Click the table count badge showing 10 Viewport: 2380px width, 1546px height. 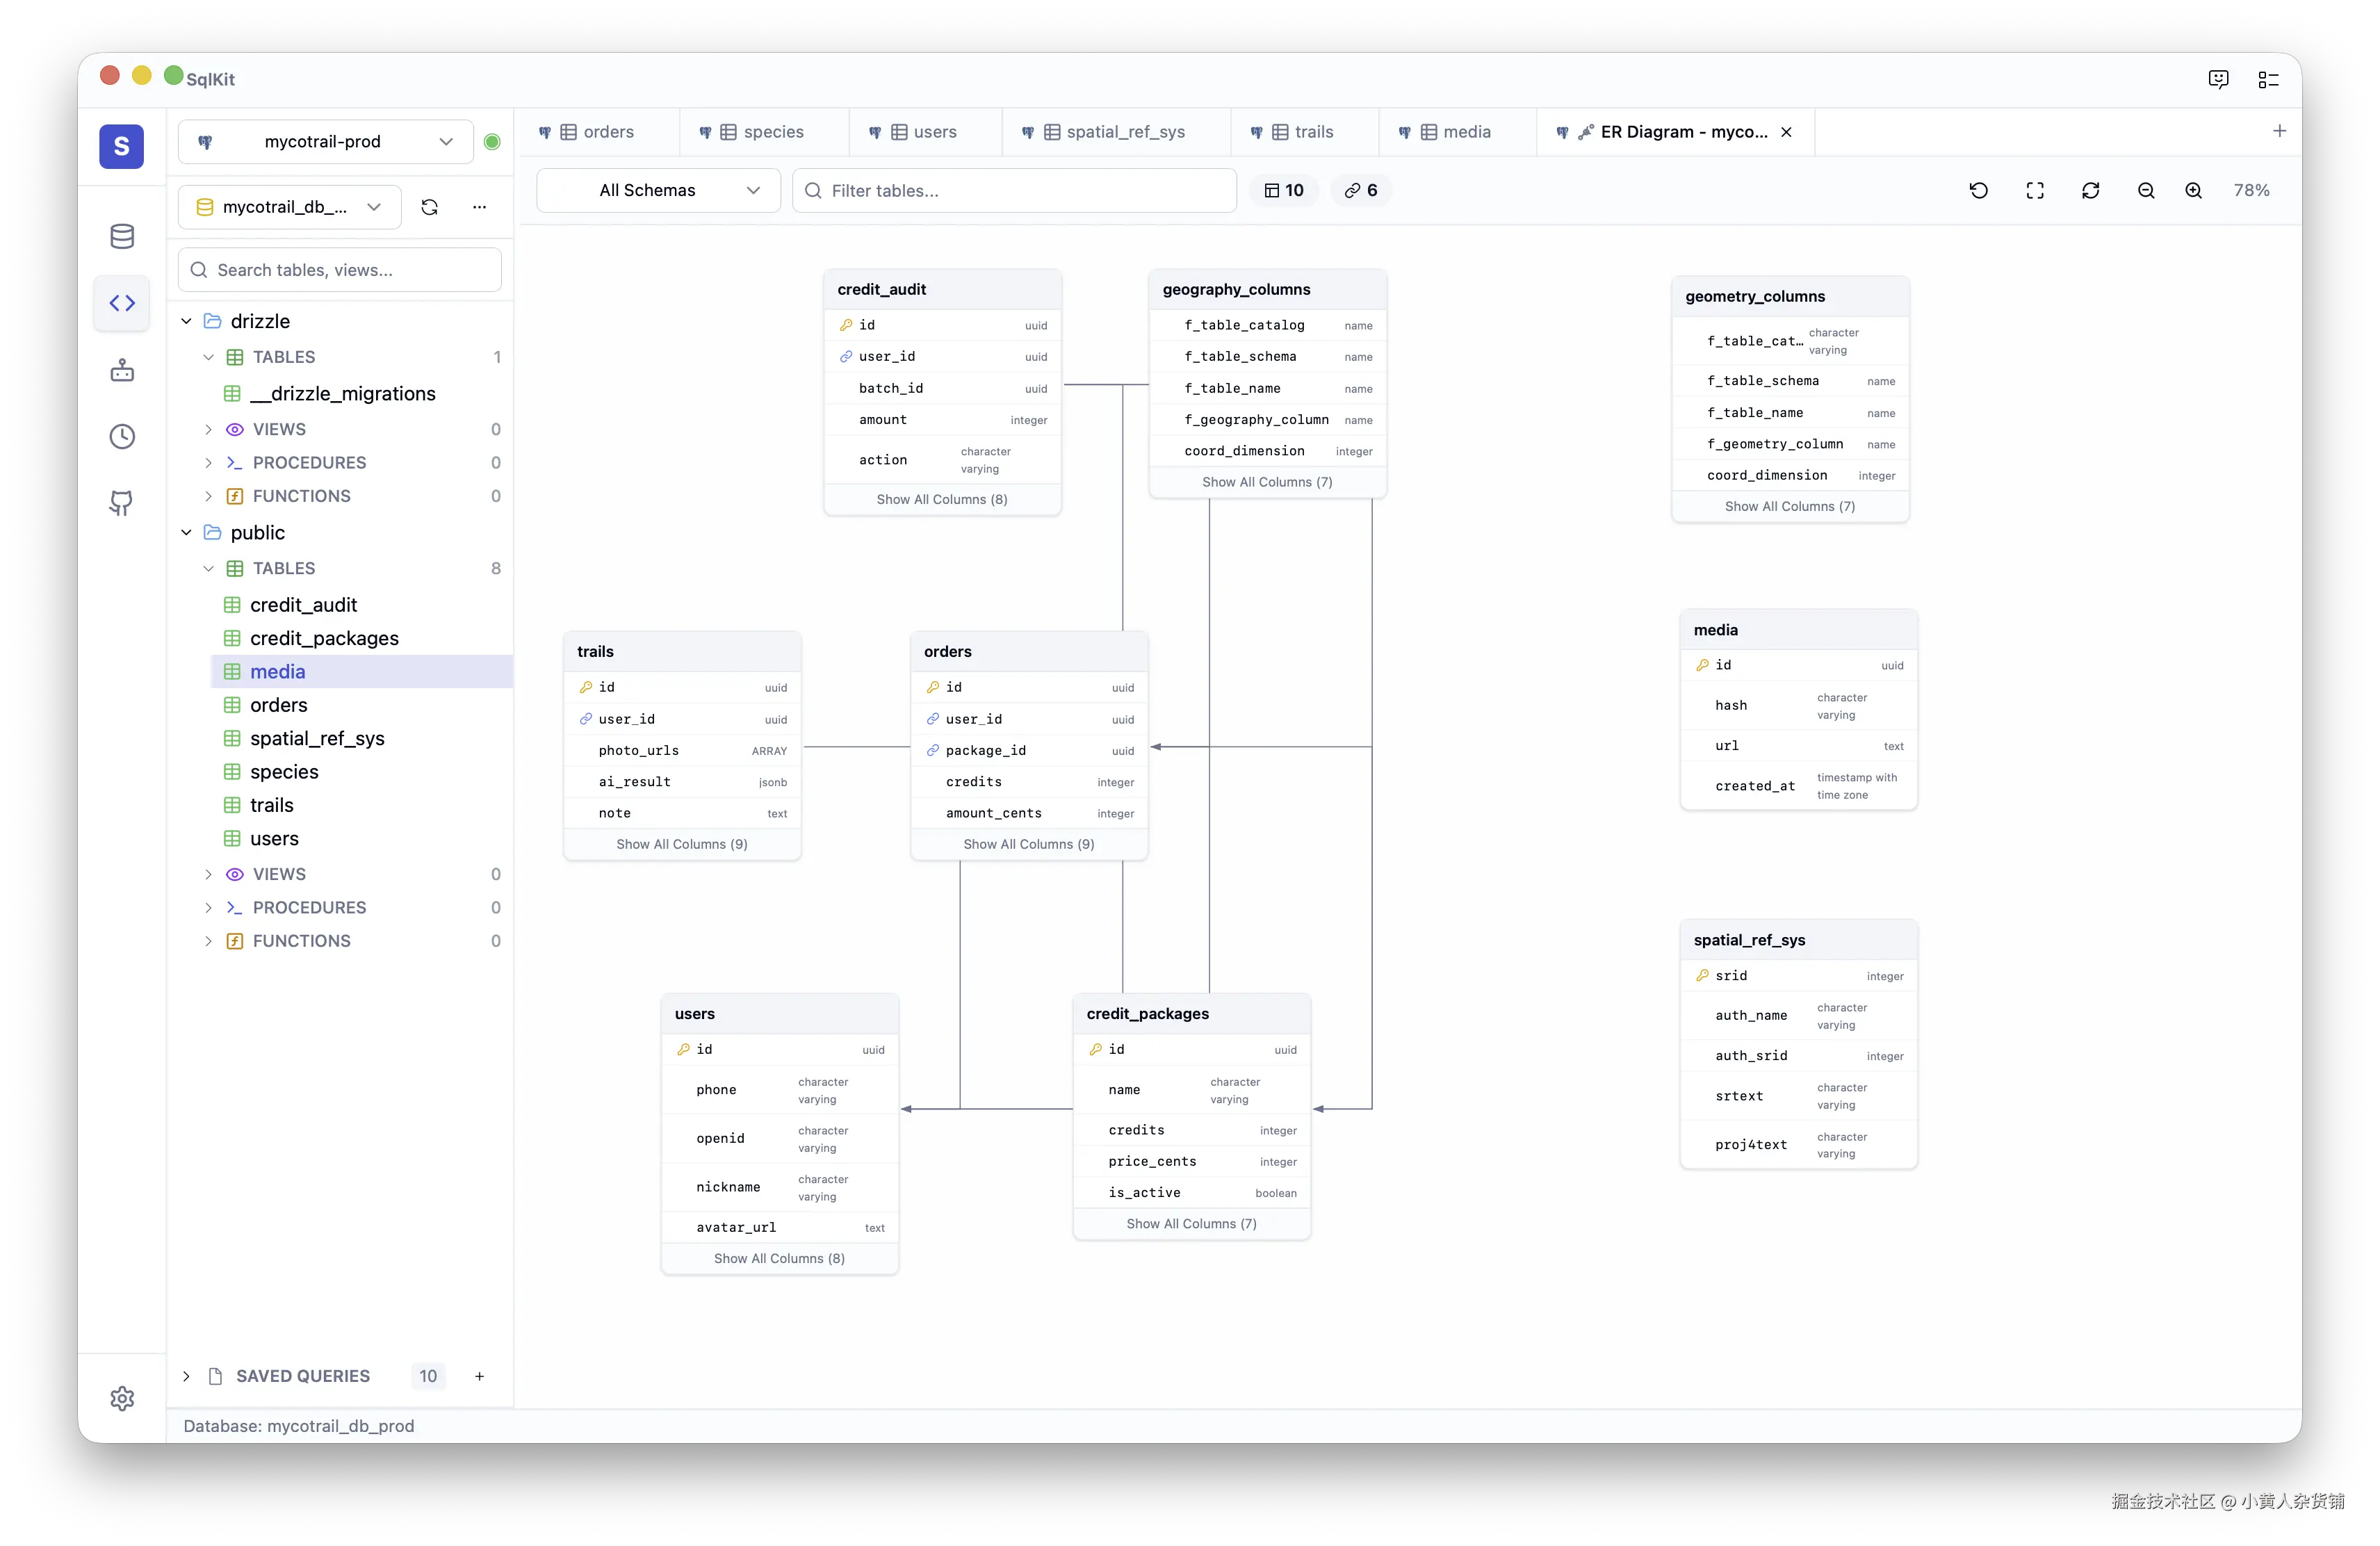click(x=1284, y=190)
